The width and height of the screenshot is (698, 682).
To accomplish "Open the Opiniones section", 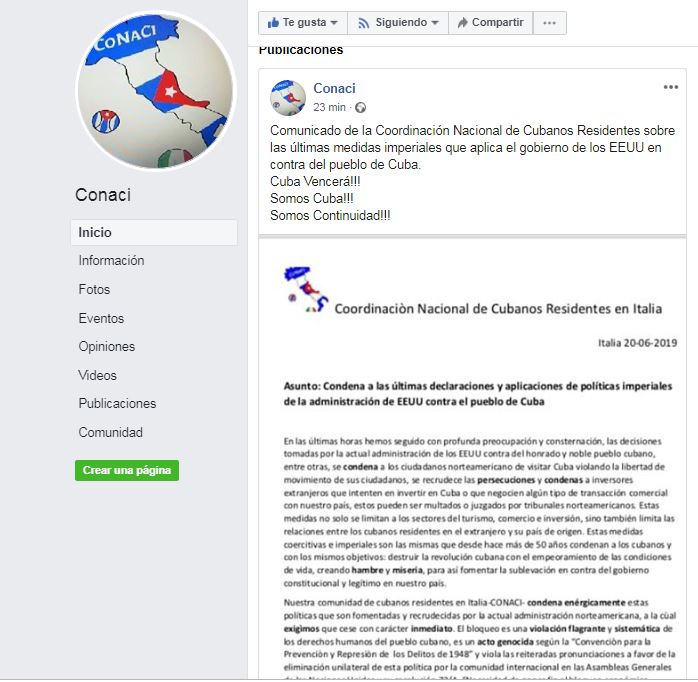I will (106, 346).
